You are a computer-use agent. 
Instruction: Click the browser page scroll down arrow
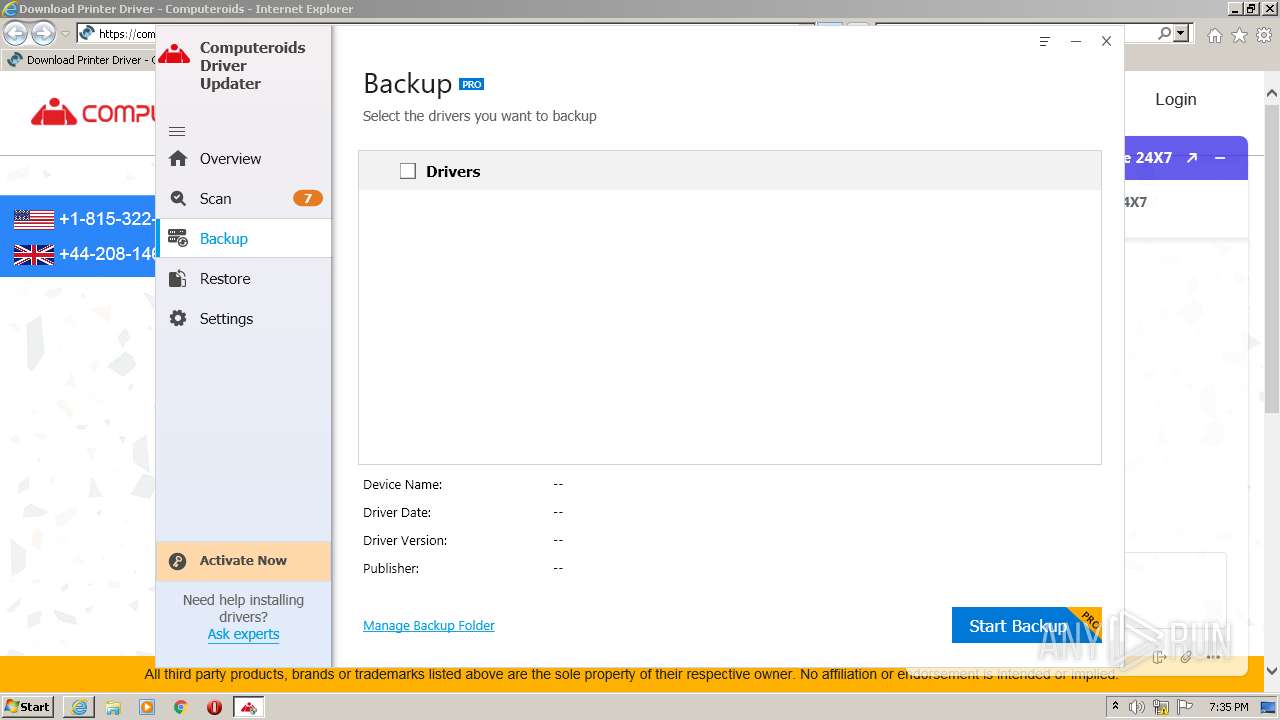[1271, 671]
